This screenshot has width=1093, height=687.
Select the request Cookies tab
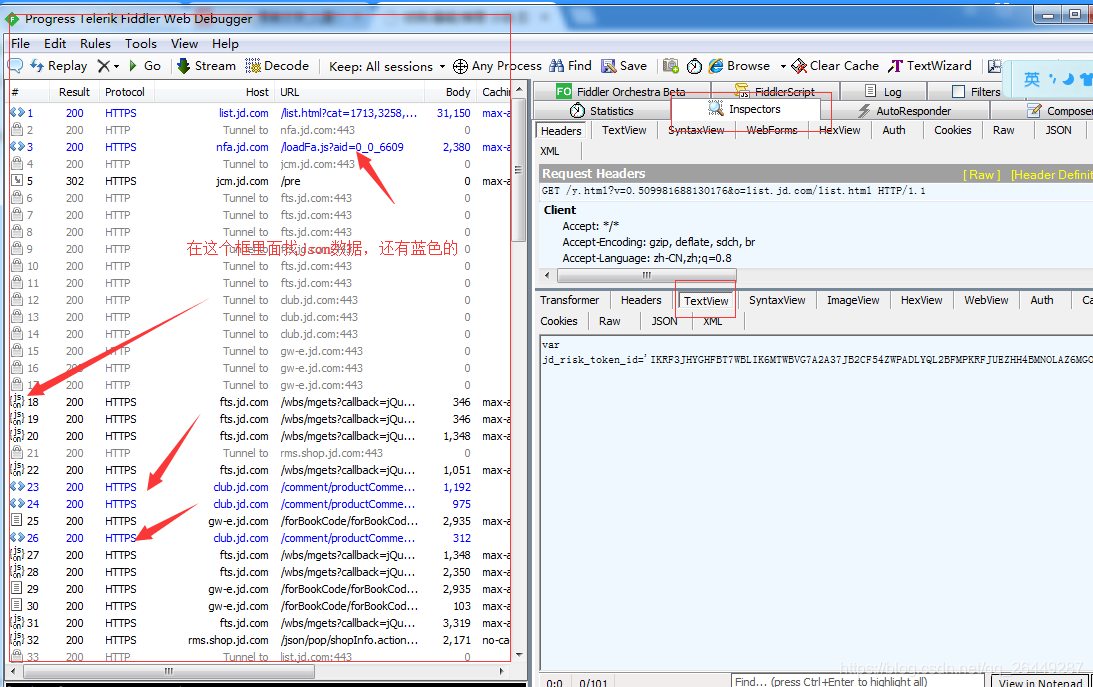pyautogui.click(x=952, y=130)
